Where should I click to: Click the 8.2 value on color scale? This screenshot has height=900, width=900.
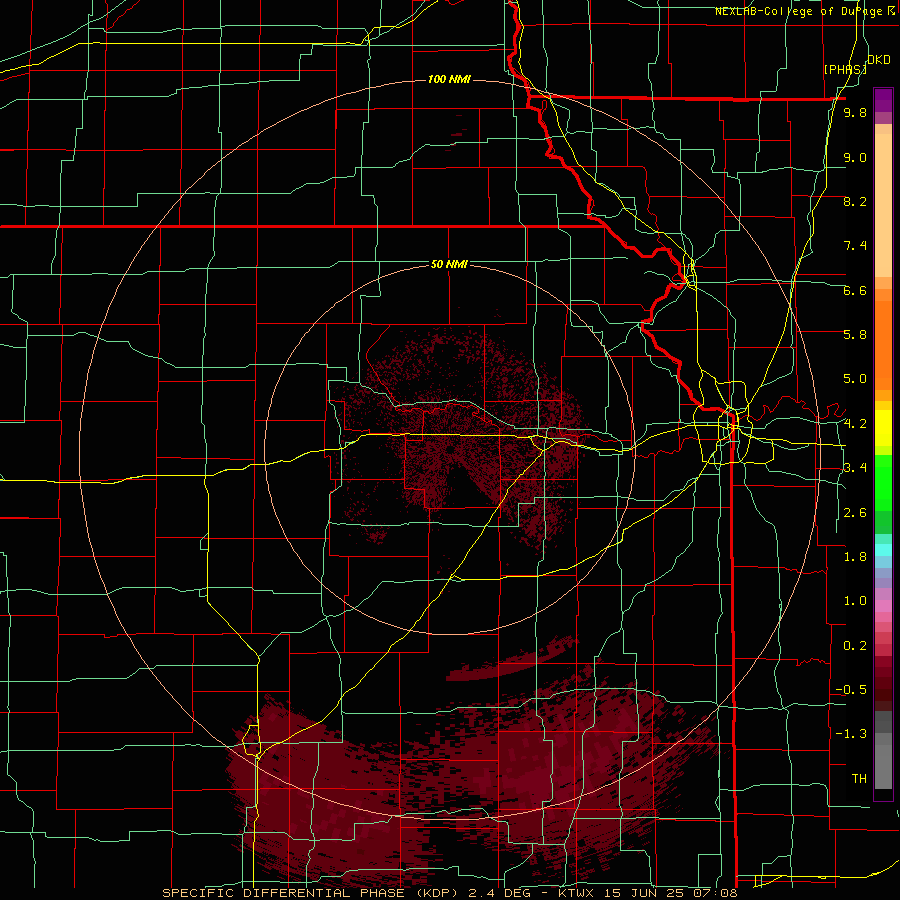tap(855, 201)
